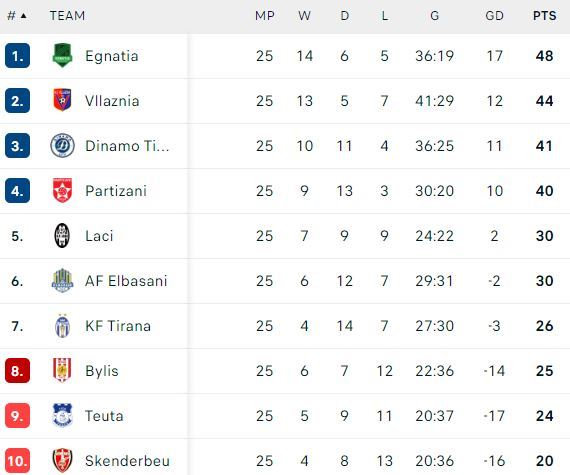The height and width of the screenshot is (475, 570).
Task: Select the Laci black-white club logo
Action: point(62,236)
